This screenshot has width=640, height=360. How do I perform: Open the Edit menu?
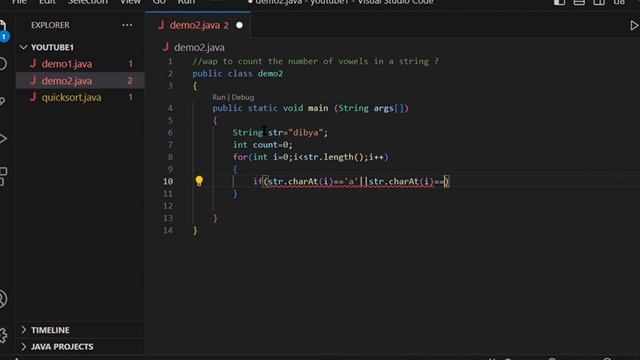pos(47,2)
